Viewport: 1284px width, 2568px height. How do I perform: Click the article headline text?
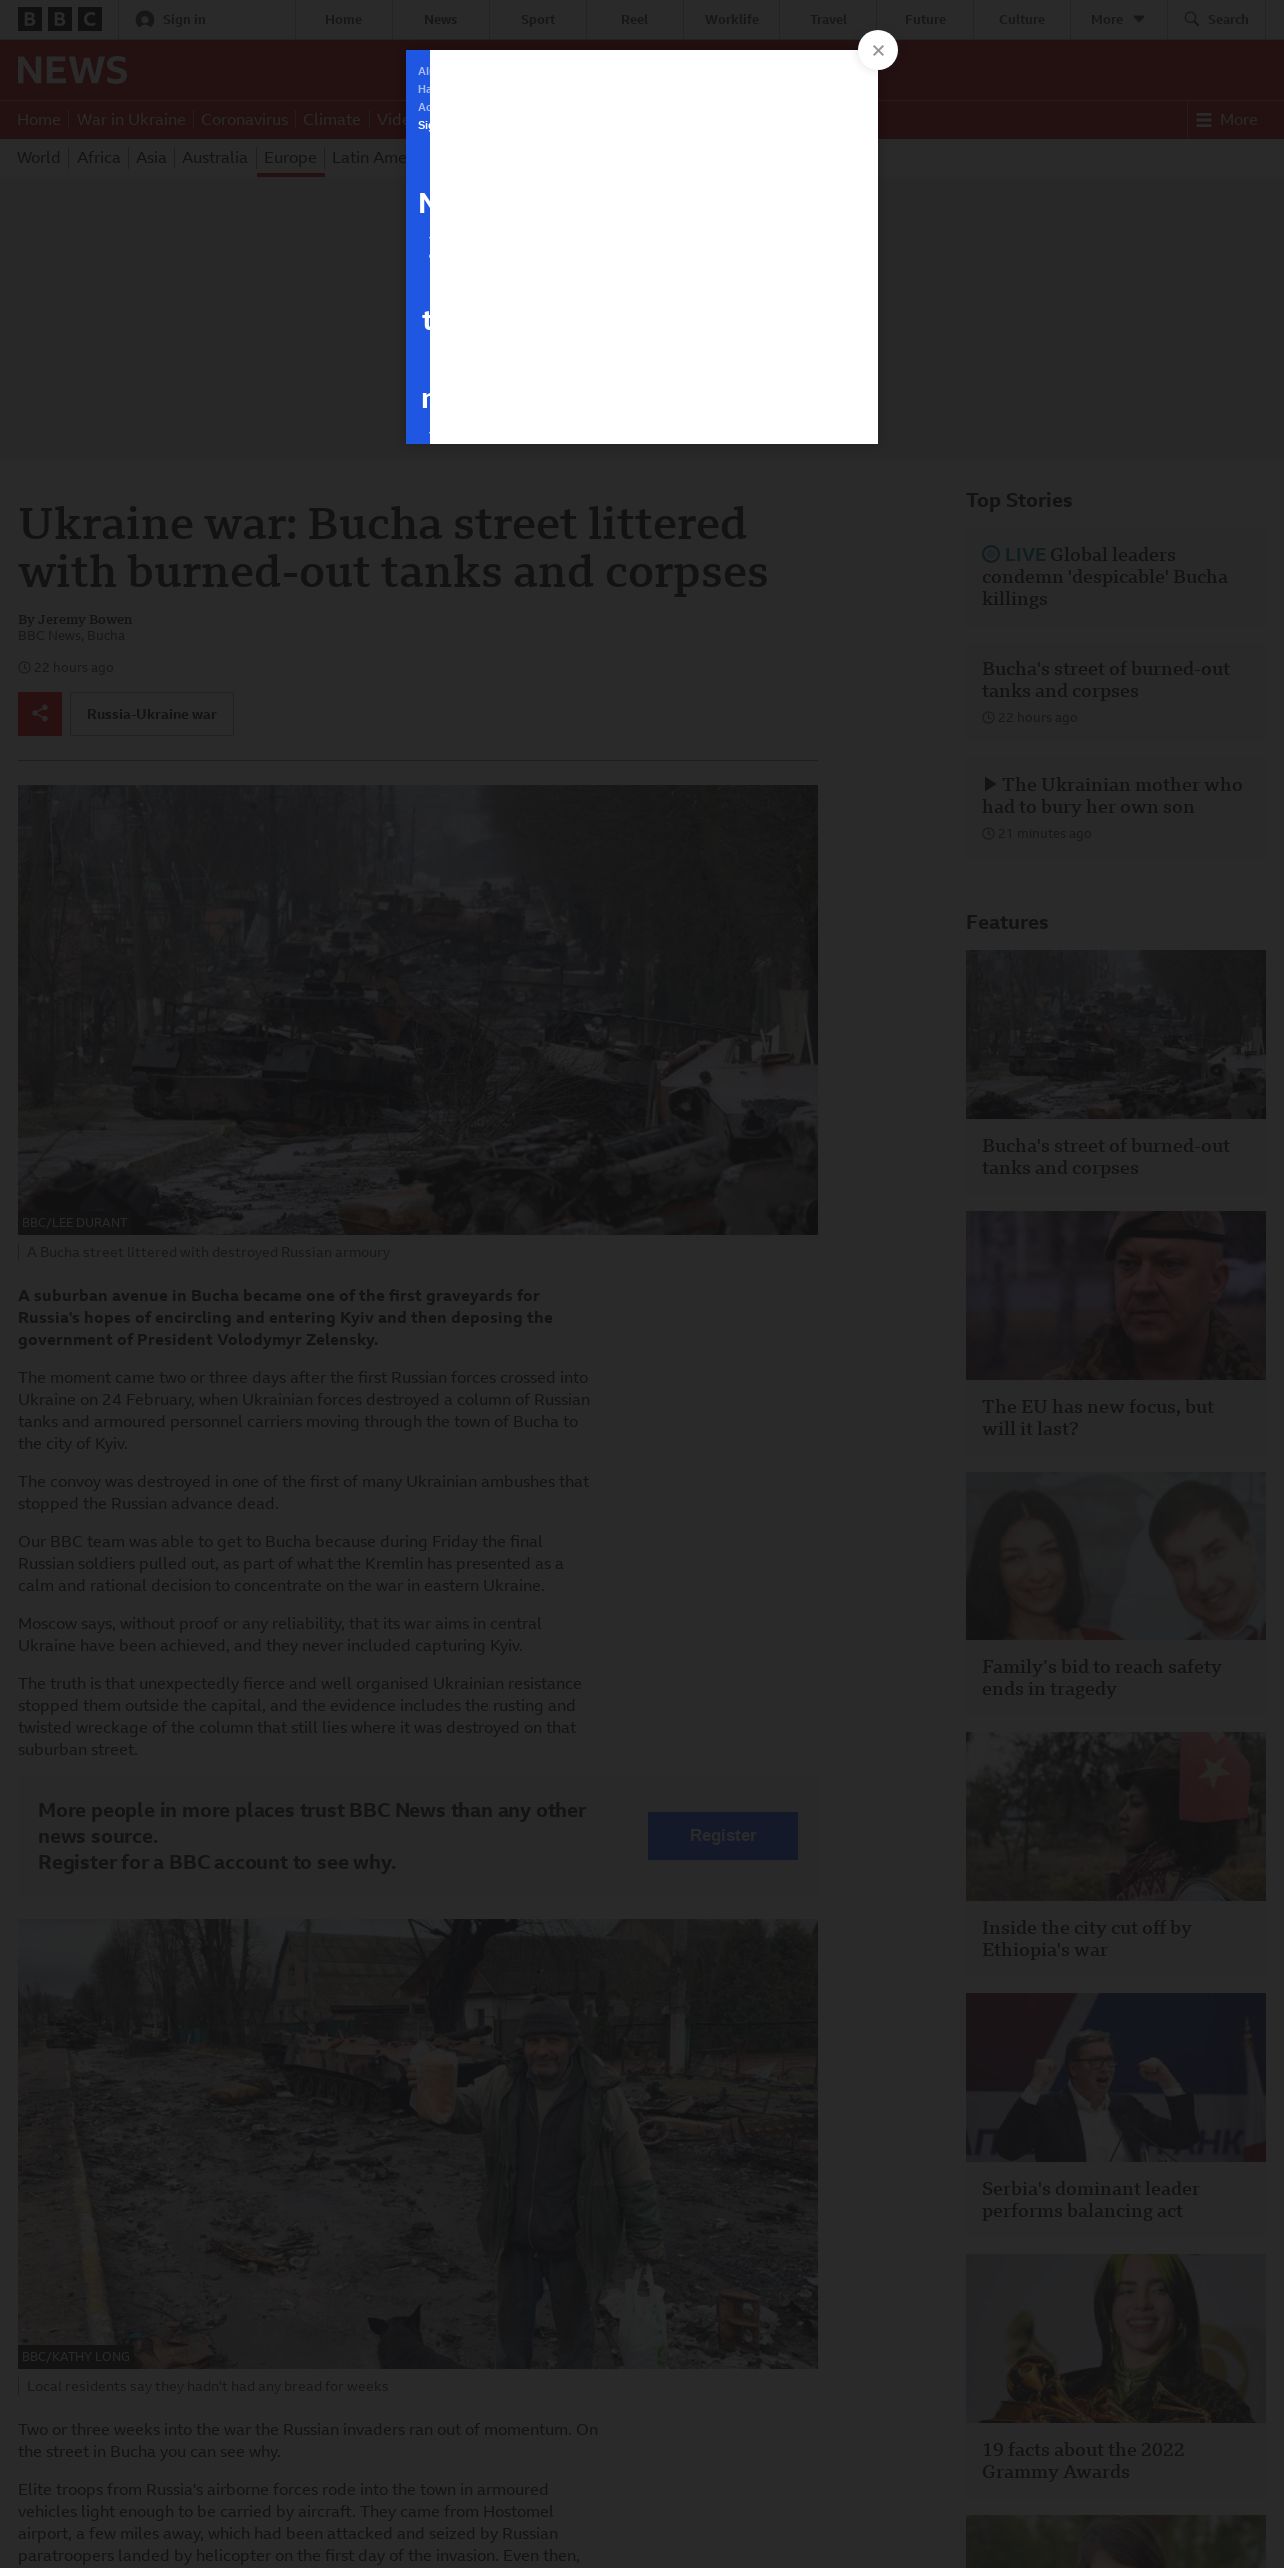click(x=393, y=548)
